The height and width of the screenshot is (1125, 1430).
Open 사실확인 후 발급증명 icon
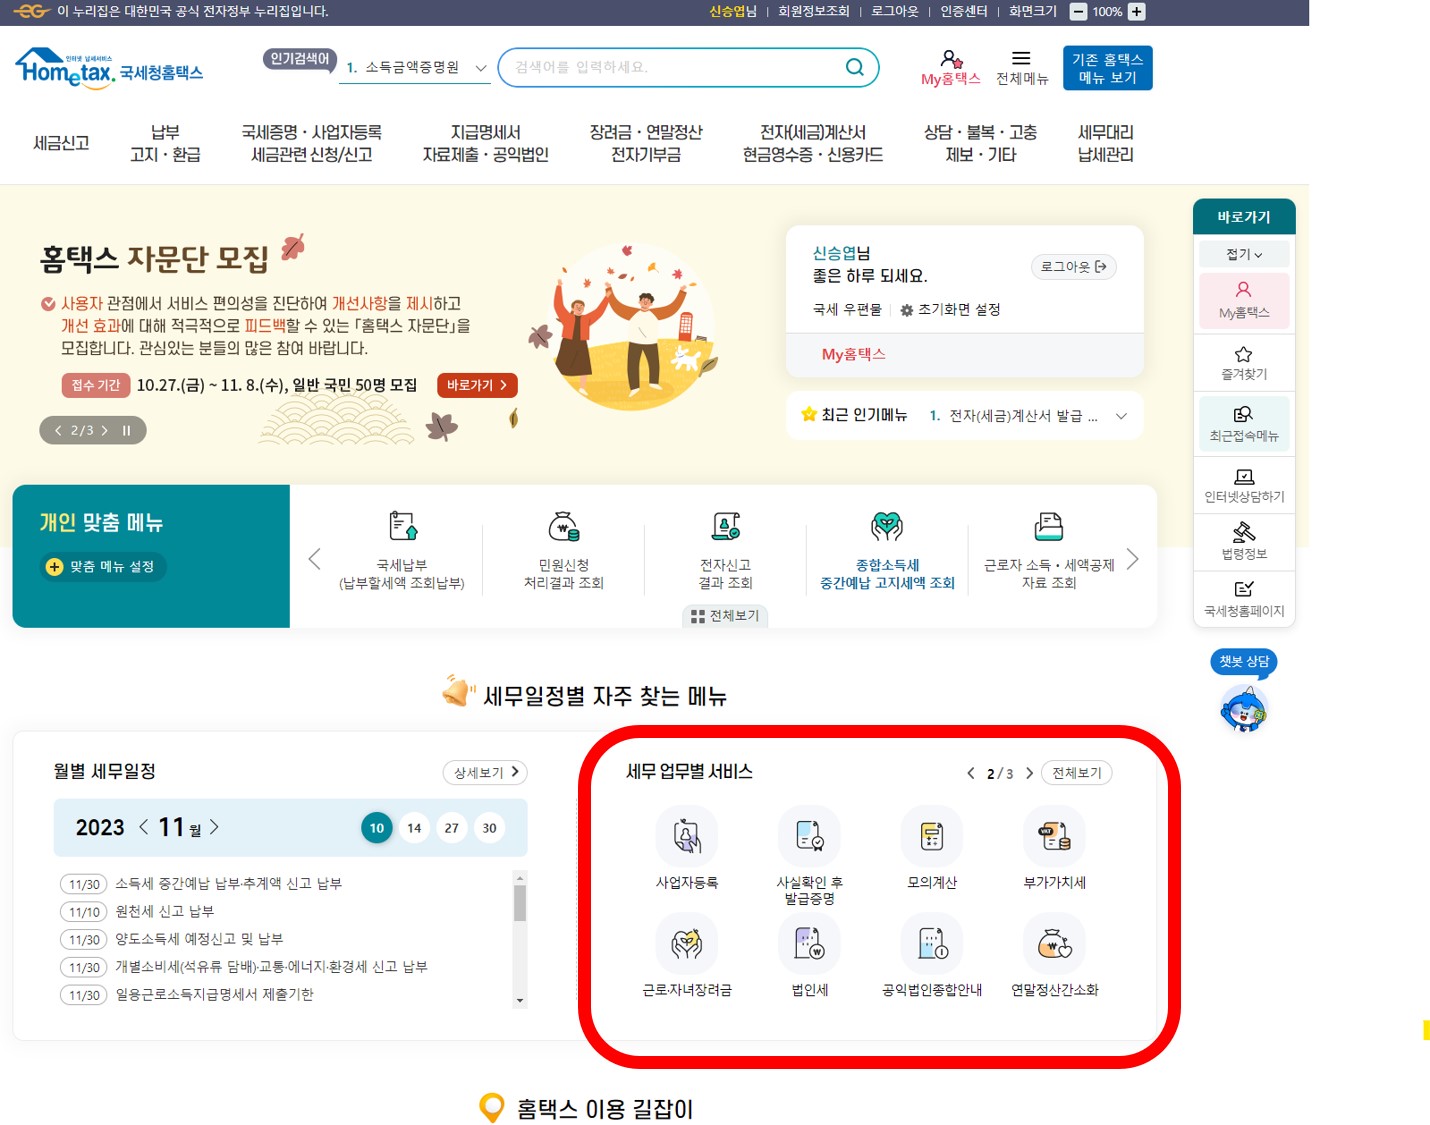pyautogui.click(x=809, y=836)
